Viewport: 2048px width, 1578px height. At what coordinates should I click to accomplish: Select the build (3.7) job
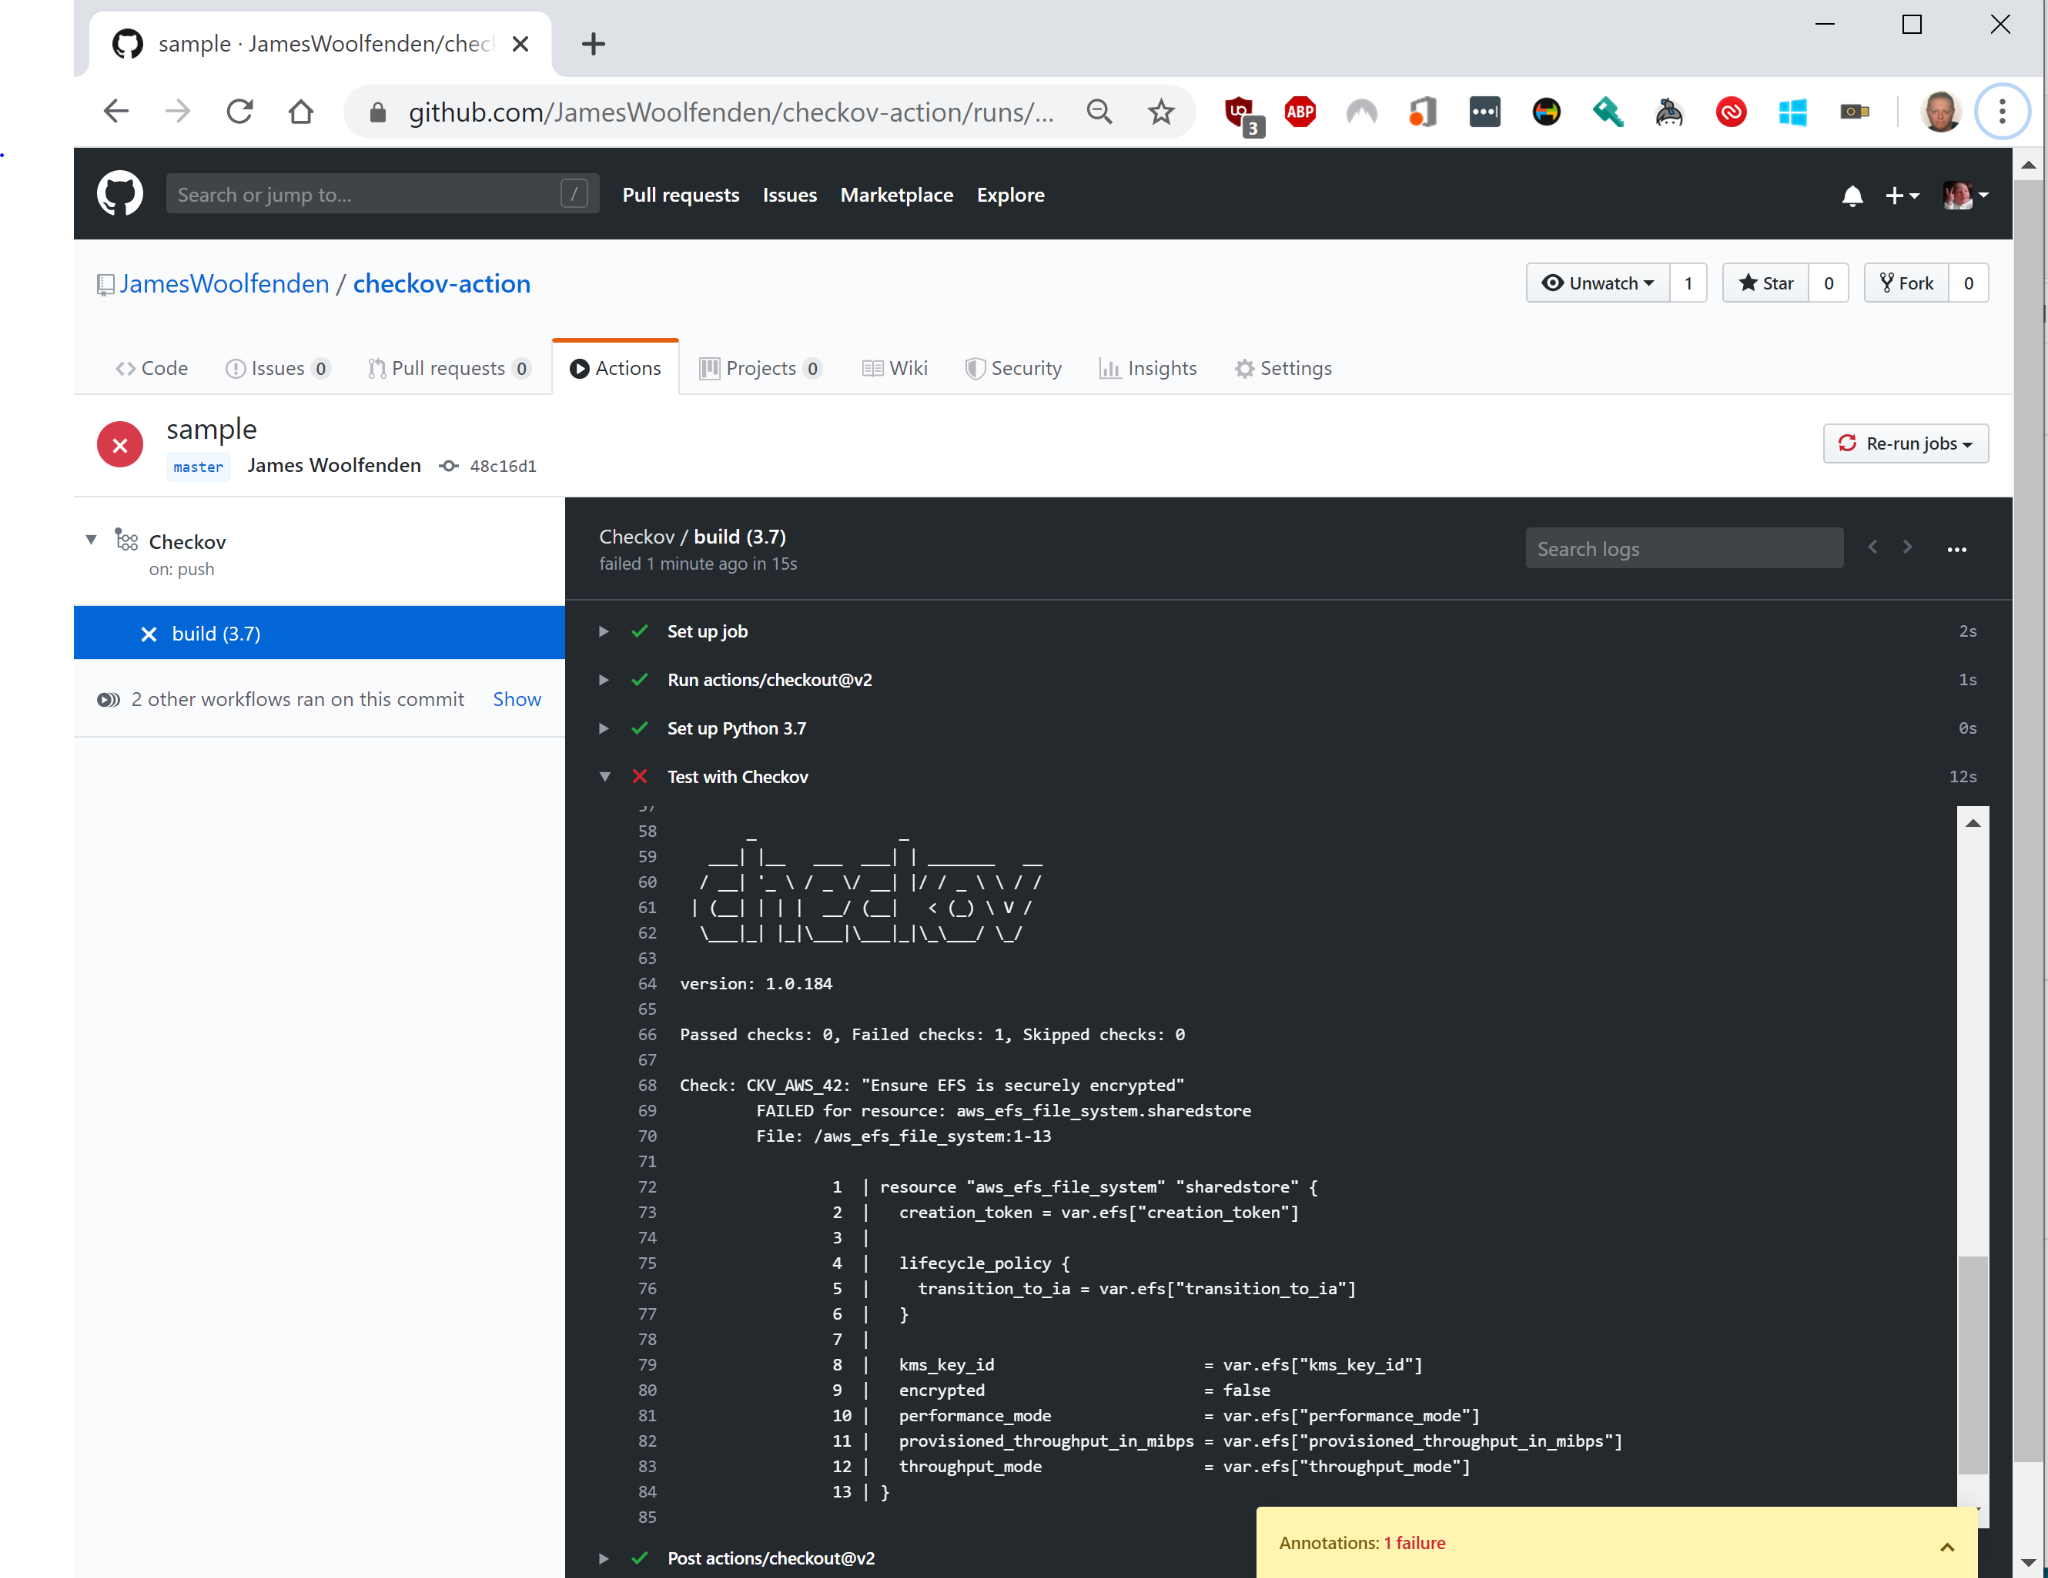click(x=319, y=633)
